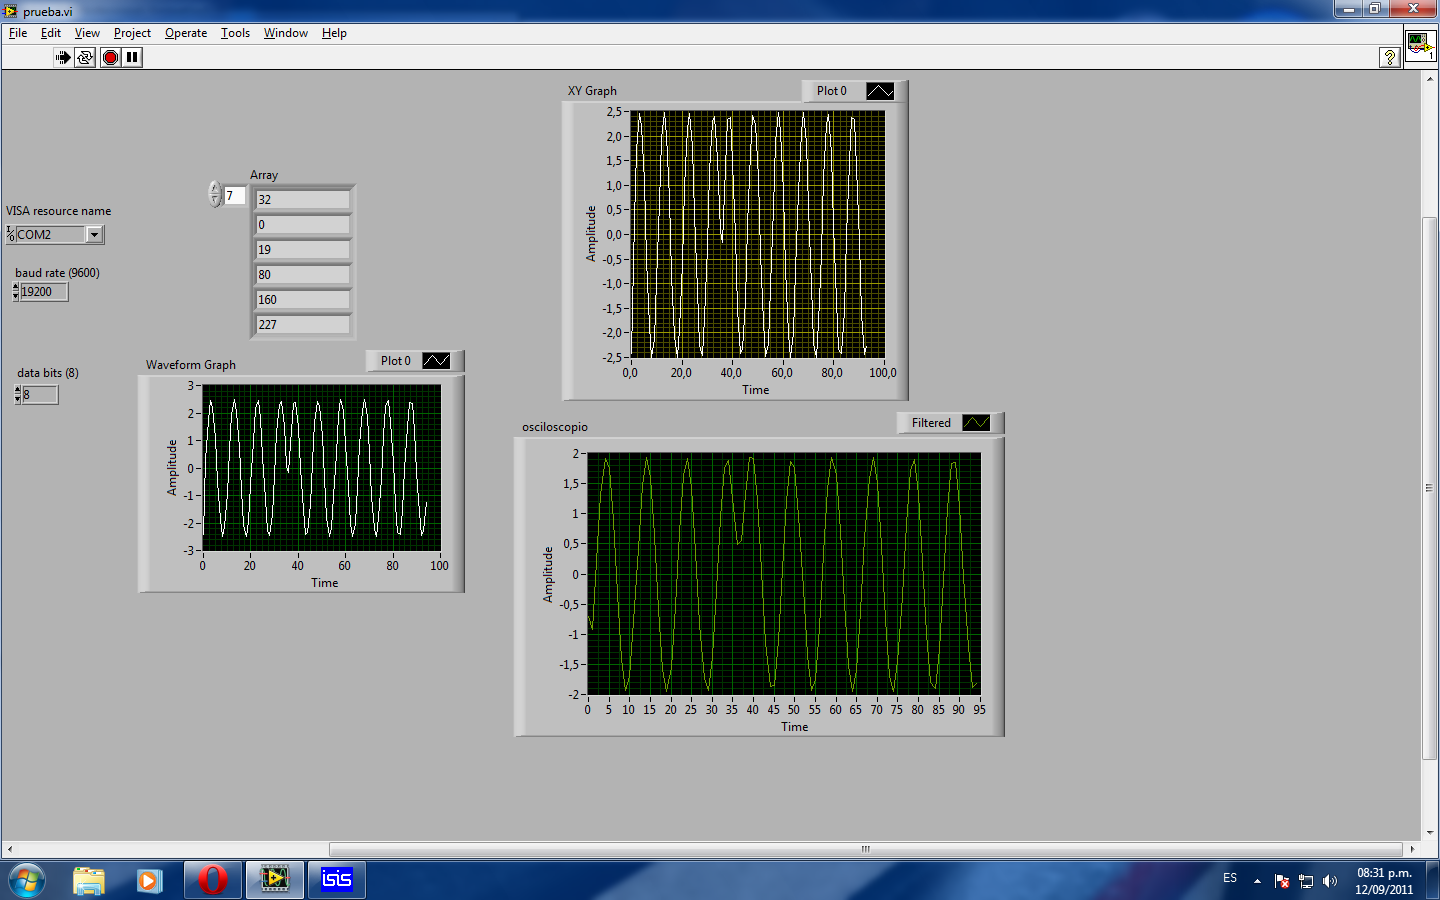Screen dimensions: 1440x900
Task: Click the horizontal scrollbar thumb
Action: [866, 849]
